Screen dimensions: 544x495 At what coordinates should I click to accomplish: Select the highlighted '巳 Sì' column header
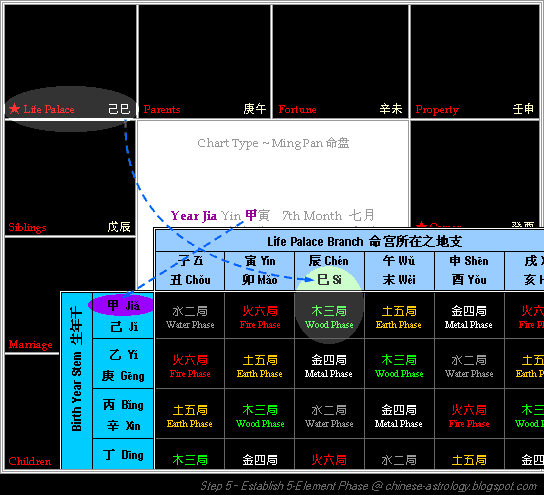[x=329, y=280]
